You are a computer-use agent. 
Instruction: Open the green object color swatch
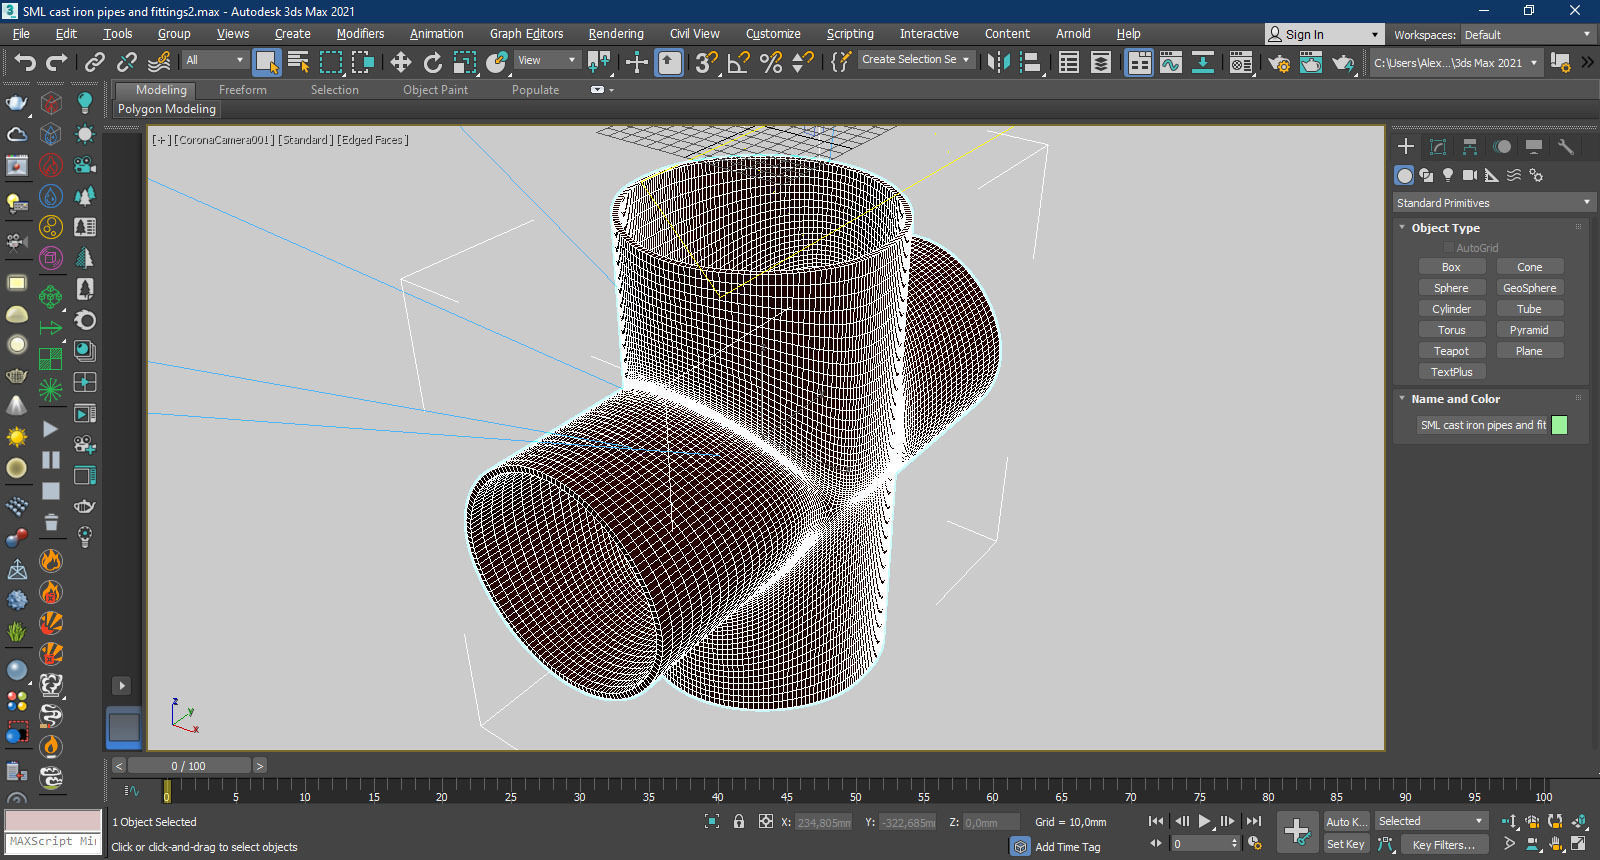pyautogui.click(x=1559, y=425)
